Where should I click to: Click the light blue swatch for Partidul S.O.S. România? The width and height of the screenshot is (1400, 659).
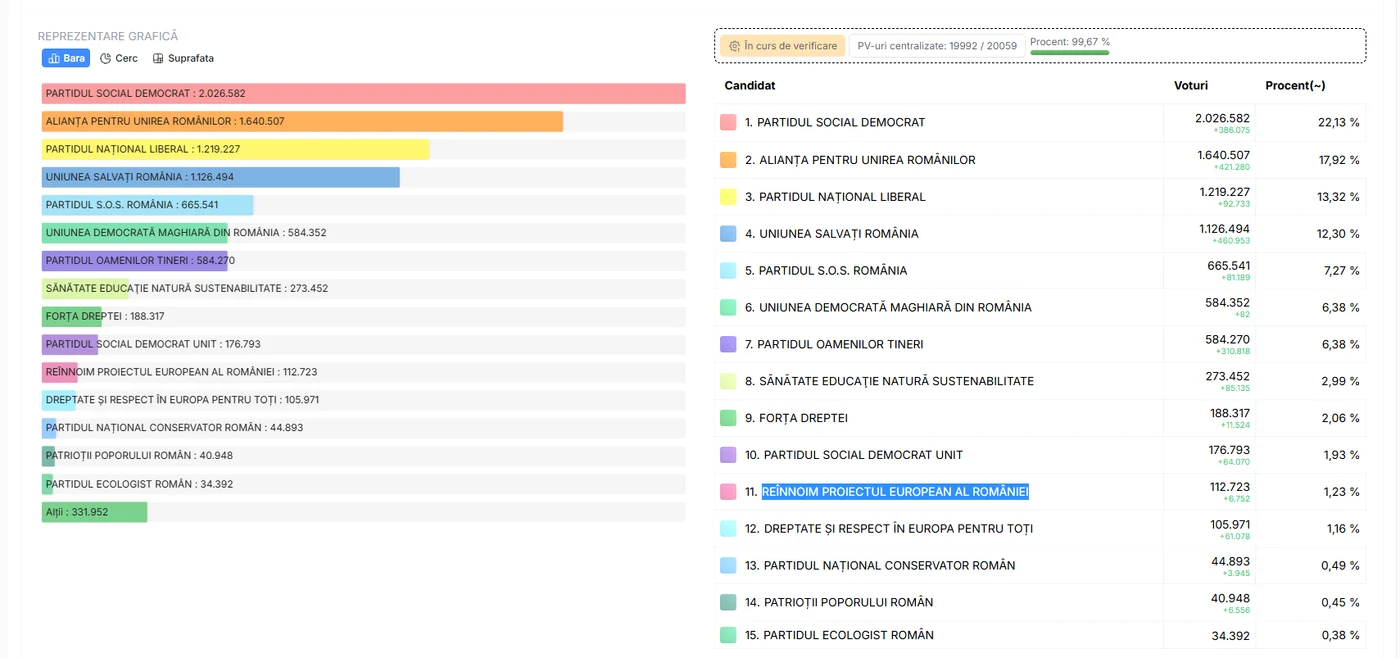[x=728, y=270]
